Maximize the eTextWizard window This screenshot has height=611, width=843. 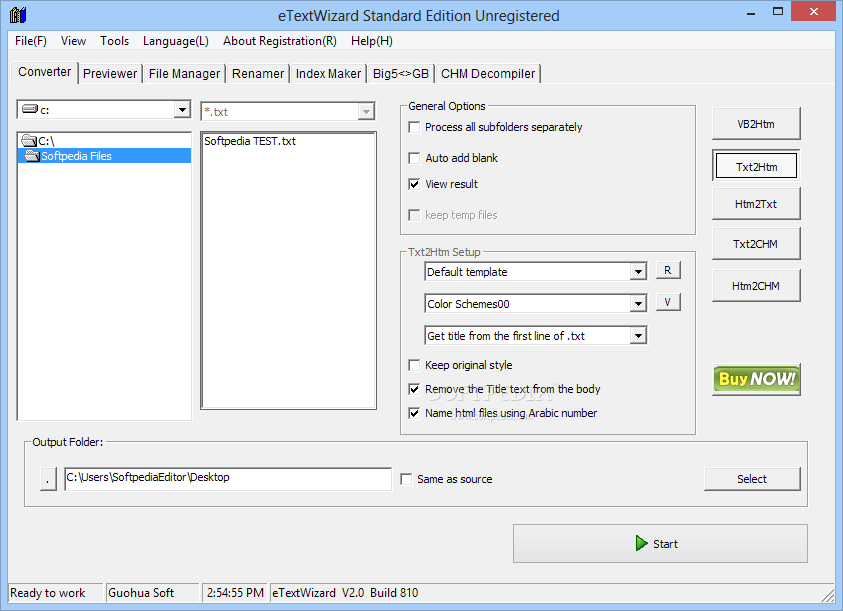tap(778, 12)
